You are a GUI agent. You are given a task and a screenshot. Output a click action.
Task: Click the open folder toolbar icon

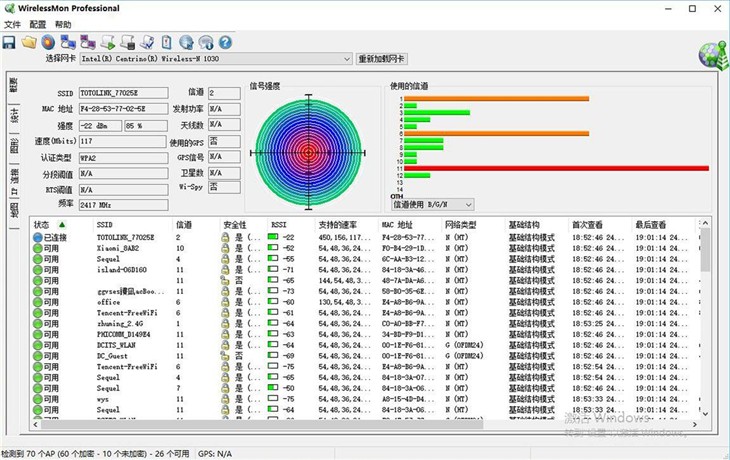pos(29,42)
